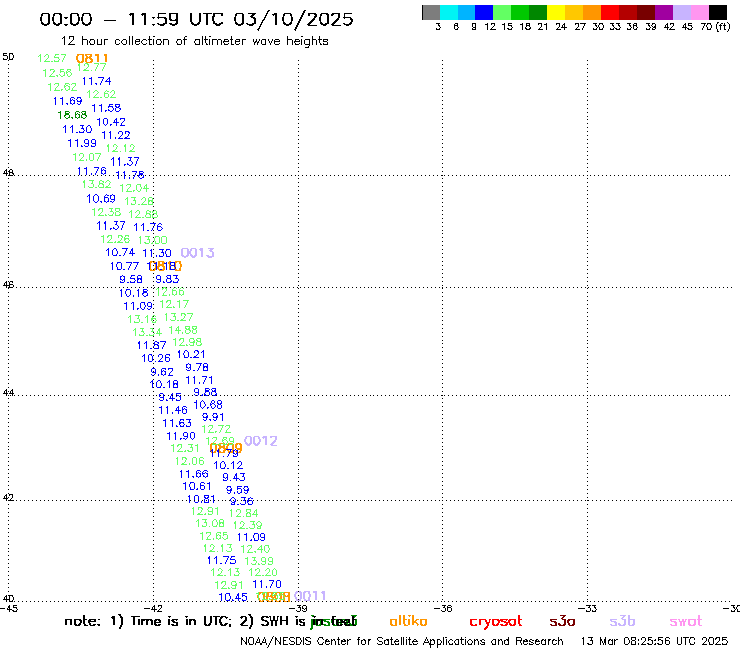The image size is (740, 650).
Task: Click the wave height value 10.74
Action: click(x=120, y=253)
